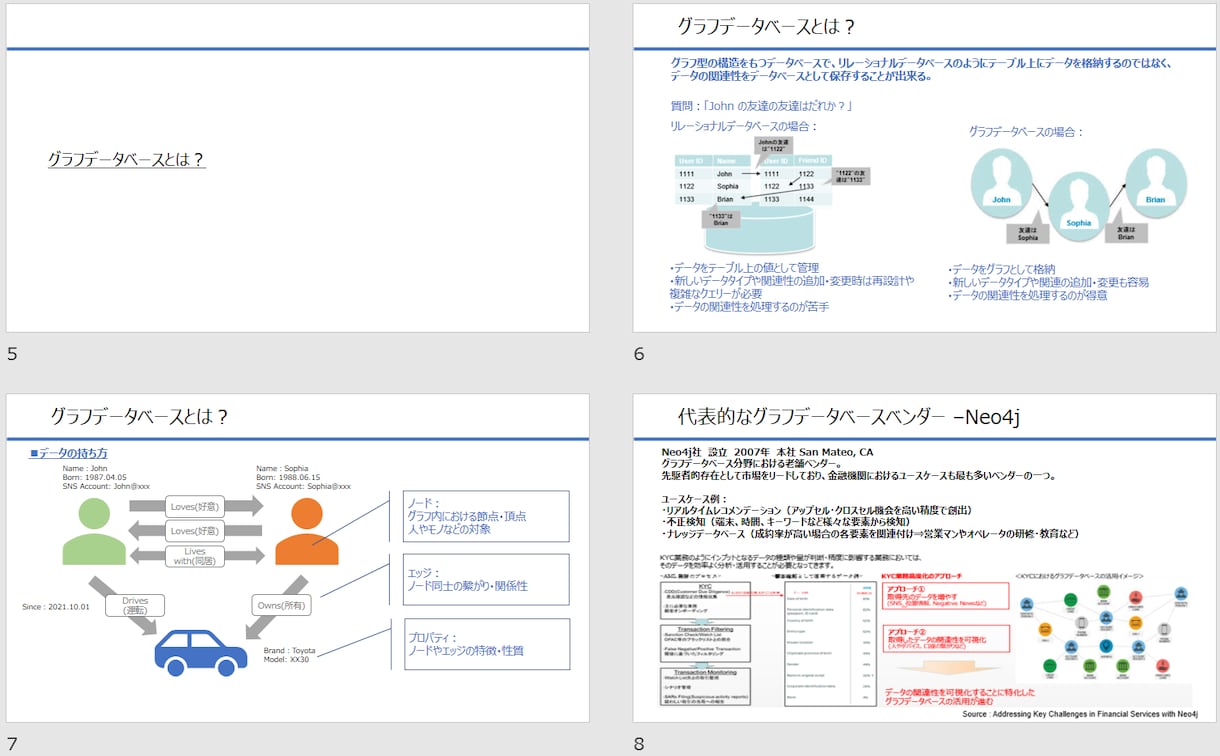This screenshot has height=756, width=1220.
Task: Click the グラフデータベースの場合： label on slide 6
Action: point(1026,131)
